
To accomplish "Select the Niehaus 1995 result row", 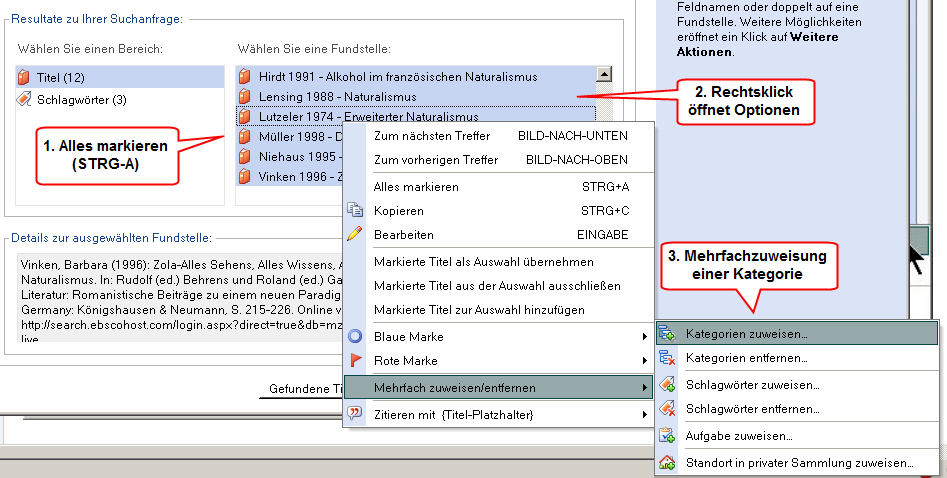I will click(x=290, y=157).
